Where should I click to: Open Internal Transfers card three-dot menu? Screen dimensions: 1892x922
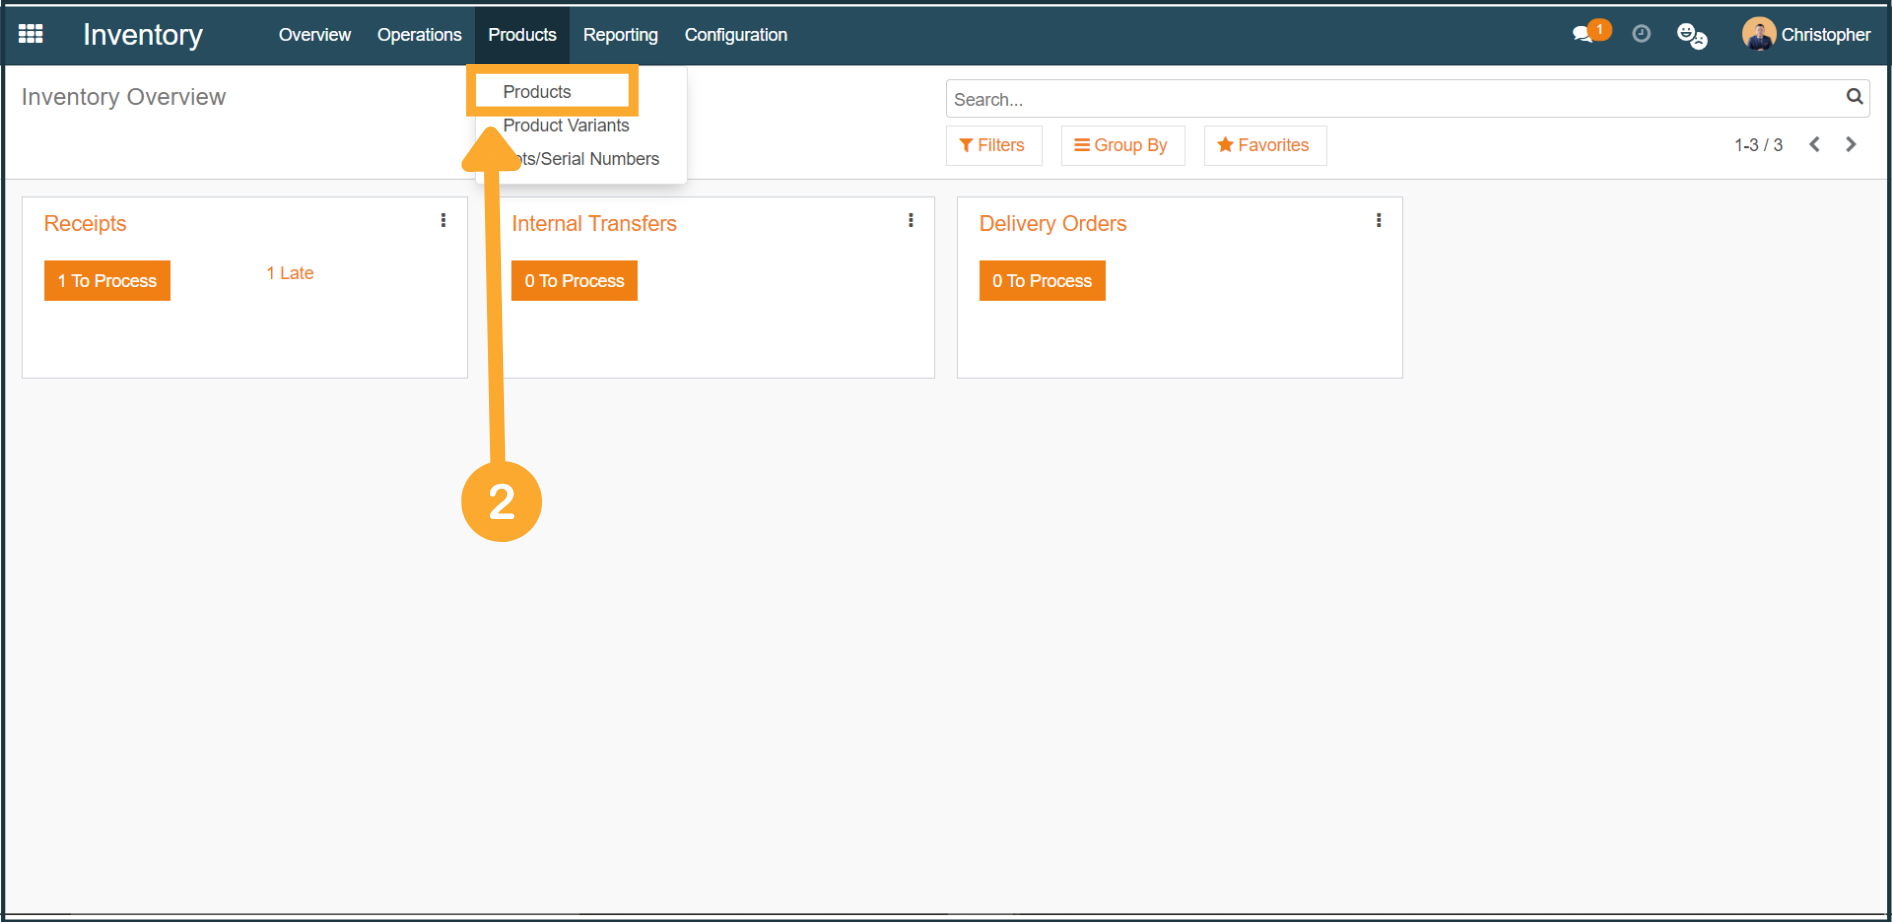[911, 221]
